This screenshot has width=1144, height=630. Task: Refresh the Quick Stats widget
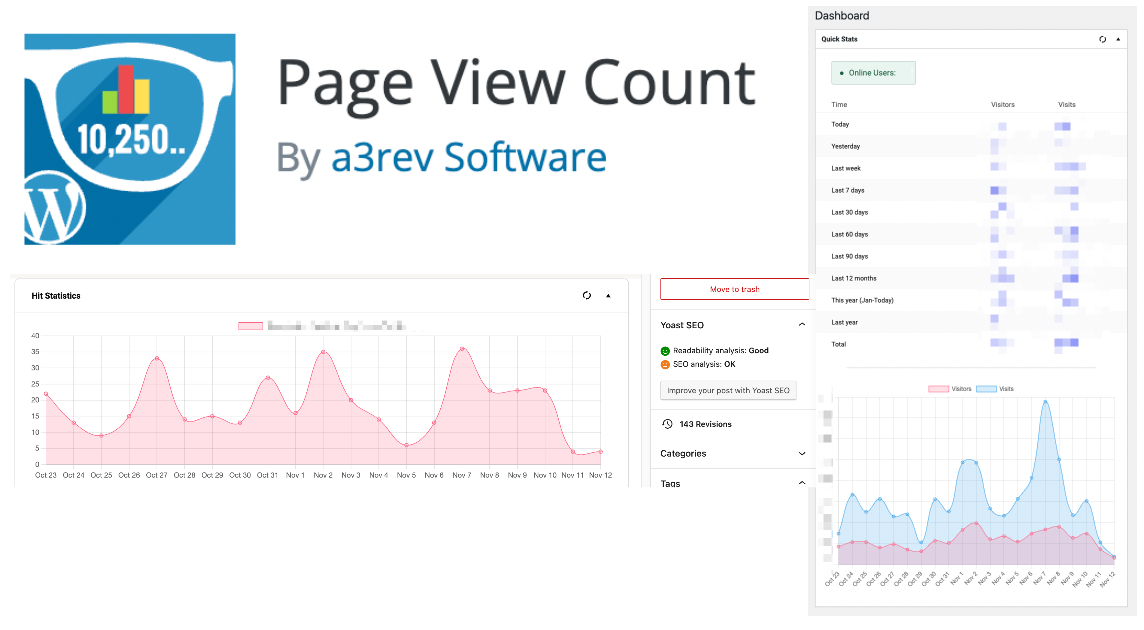(1102, 39)
